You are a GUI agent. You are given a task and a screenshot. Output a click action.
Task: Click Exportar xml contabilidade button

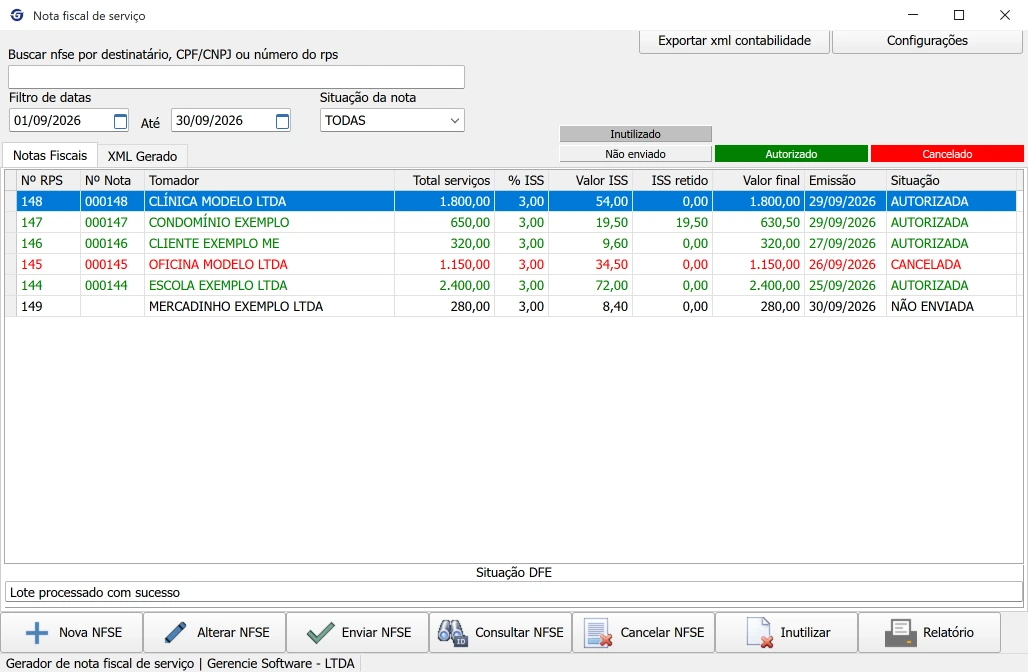(x=734, y=41)
